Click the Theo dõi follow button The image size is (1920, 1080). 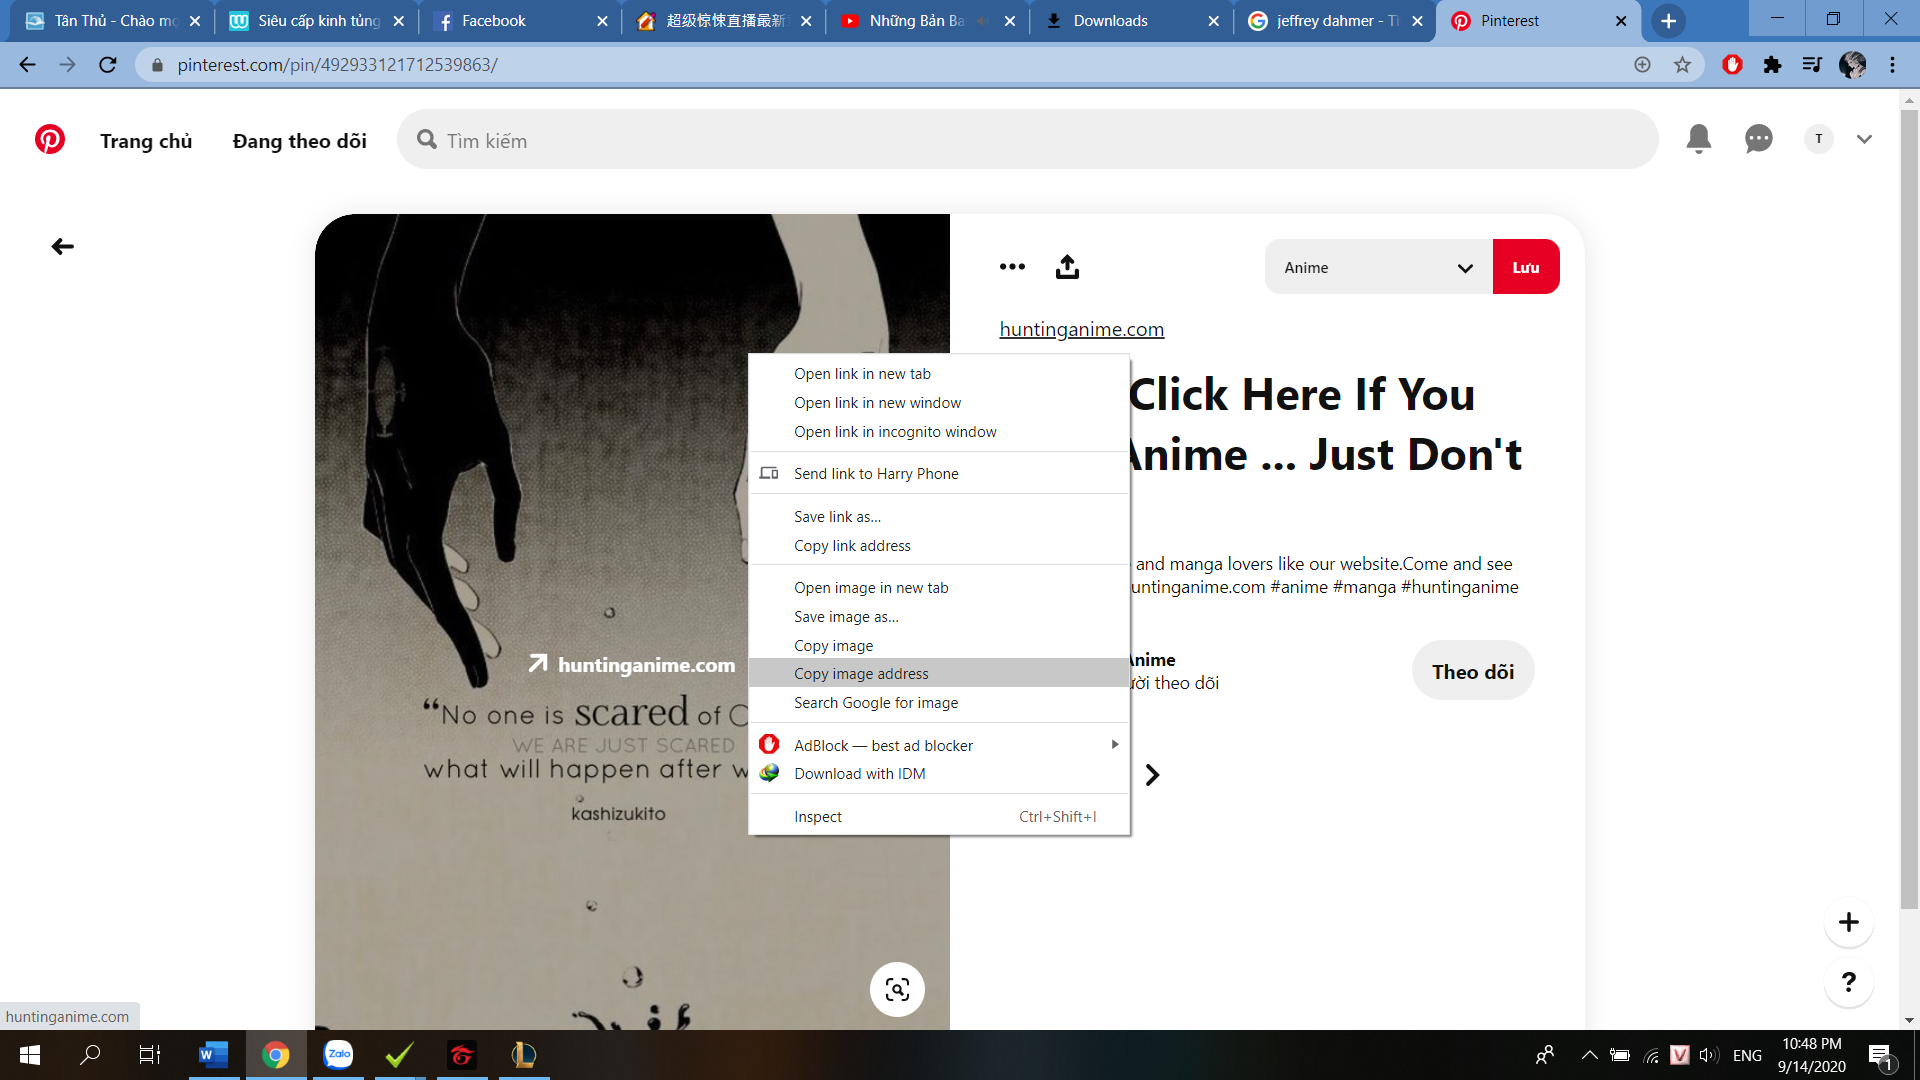1472,671
